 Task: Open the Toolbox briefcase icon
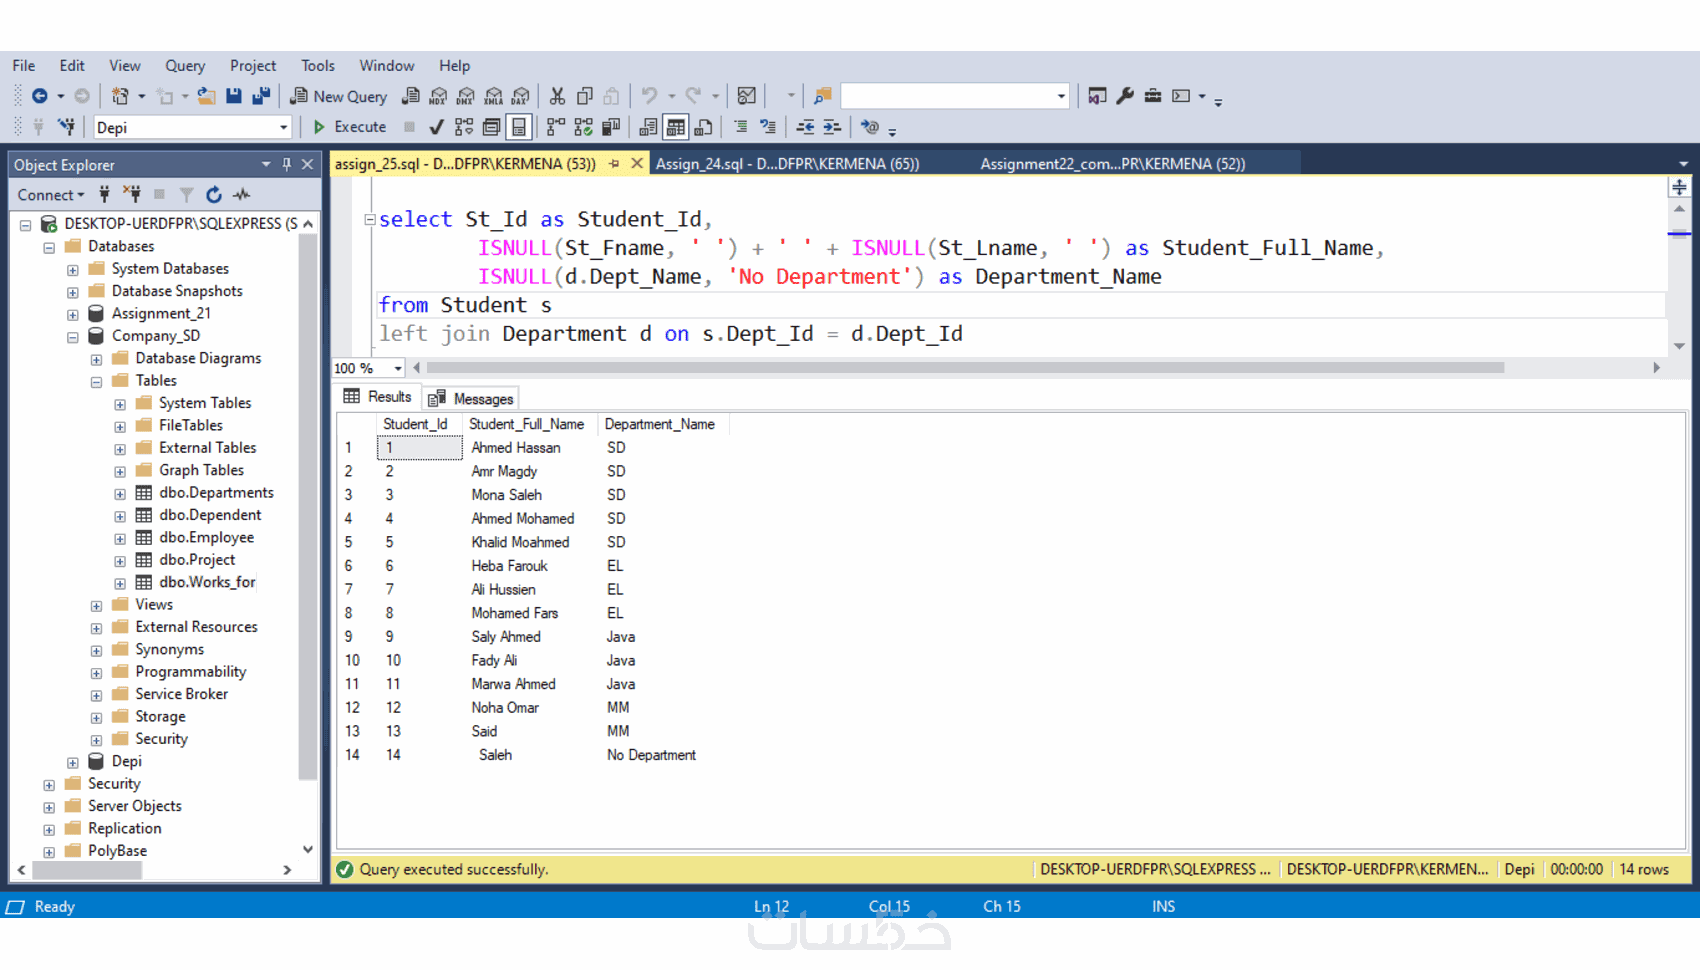point(1153,96)
